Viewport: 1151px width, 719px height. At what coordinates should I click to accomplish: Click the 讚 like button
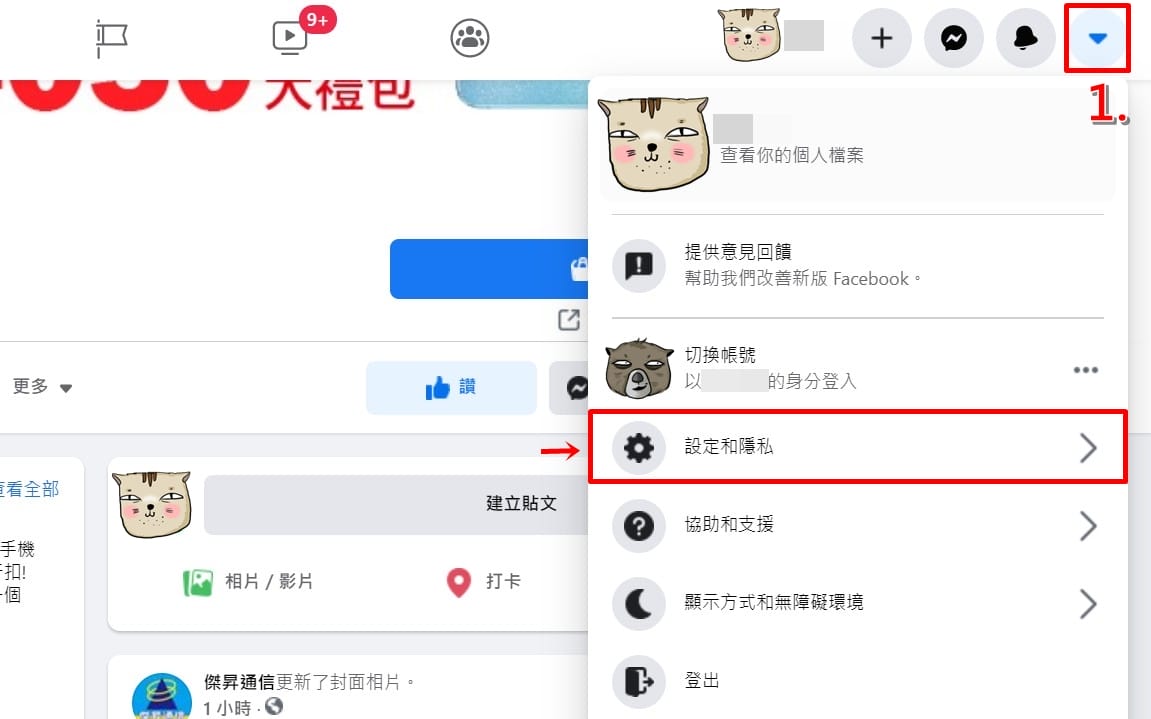pyautogui.click(x=451, y=387)
